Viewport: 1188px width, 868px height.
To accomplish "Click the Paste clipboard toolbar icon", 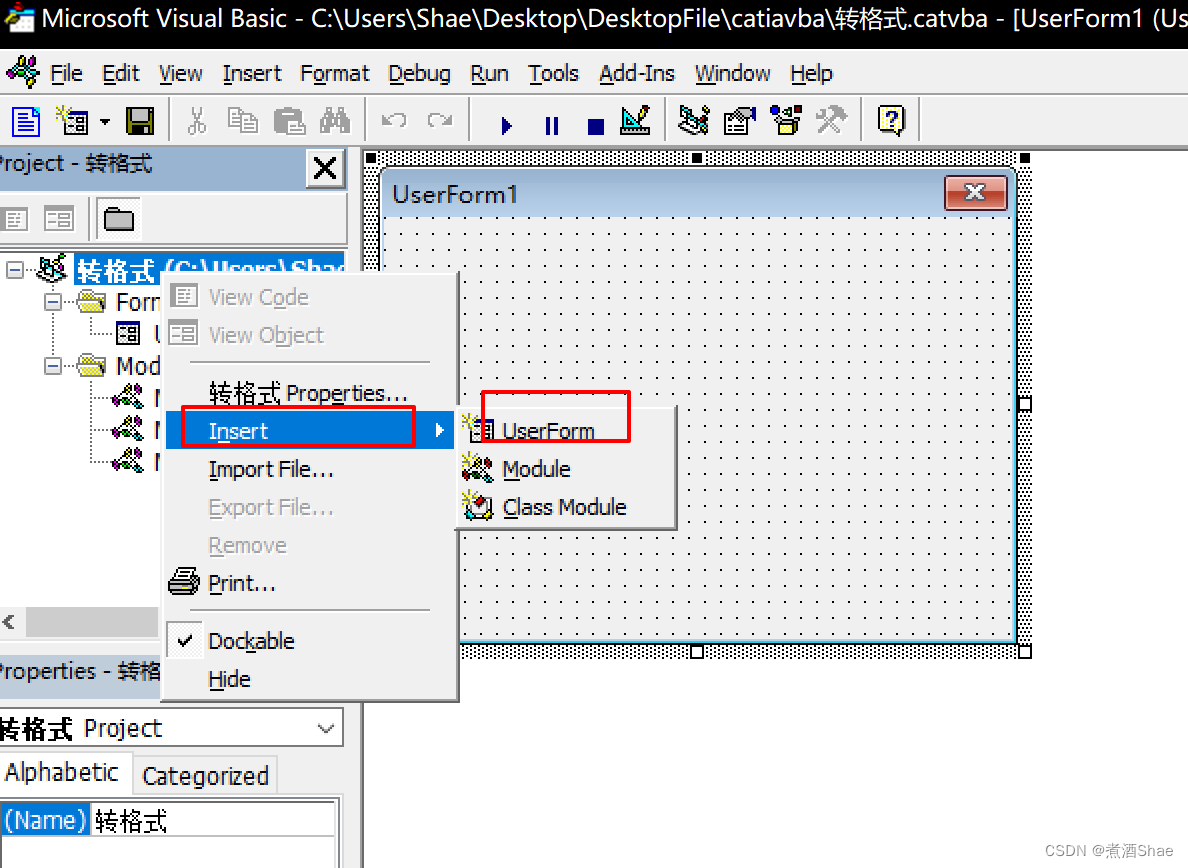I will [289, 121].
